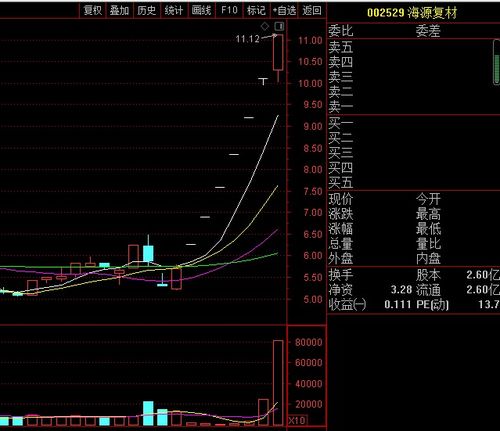Click the 换手 label
Viewport: 500px width, 431px height.
(341, 275)
